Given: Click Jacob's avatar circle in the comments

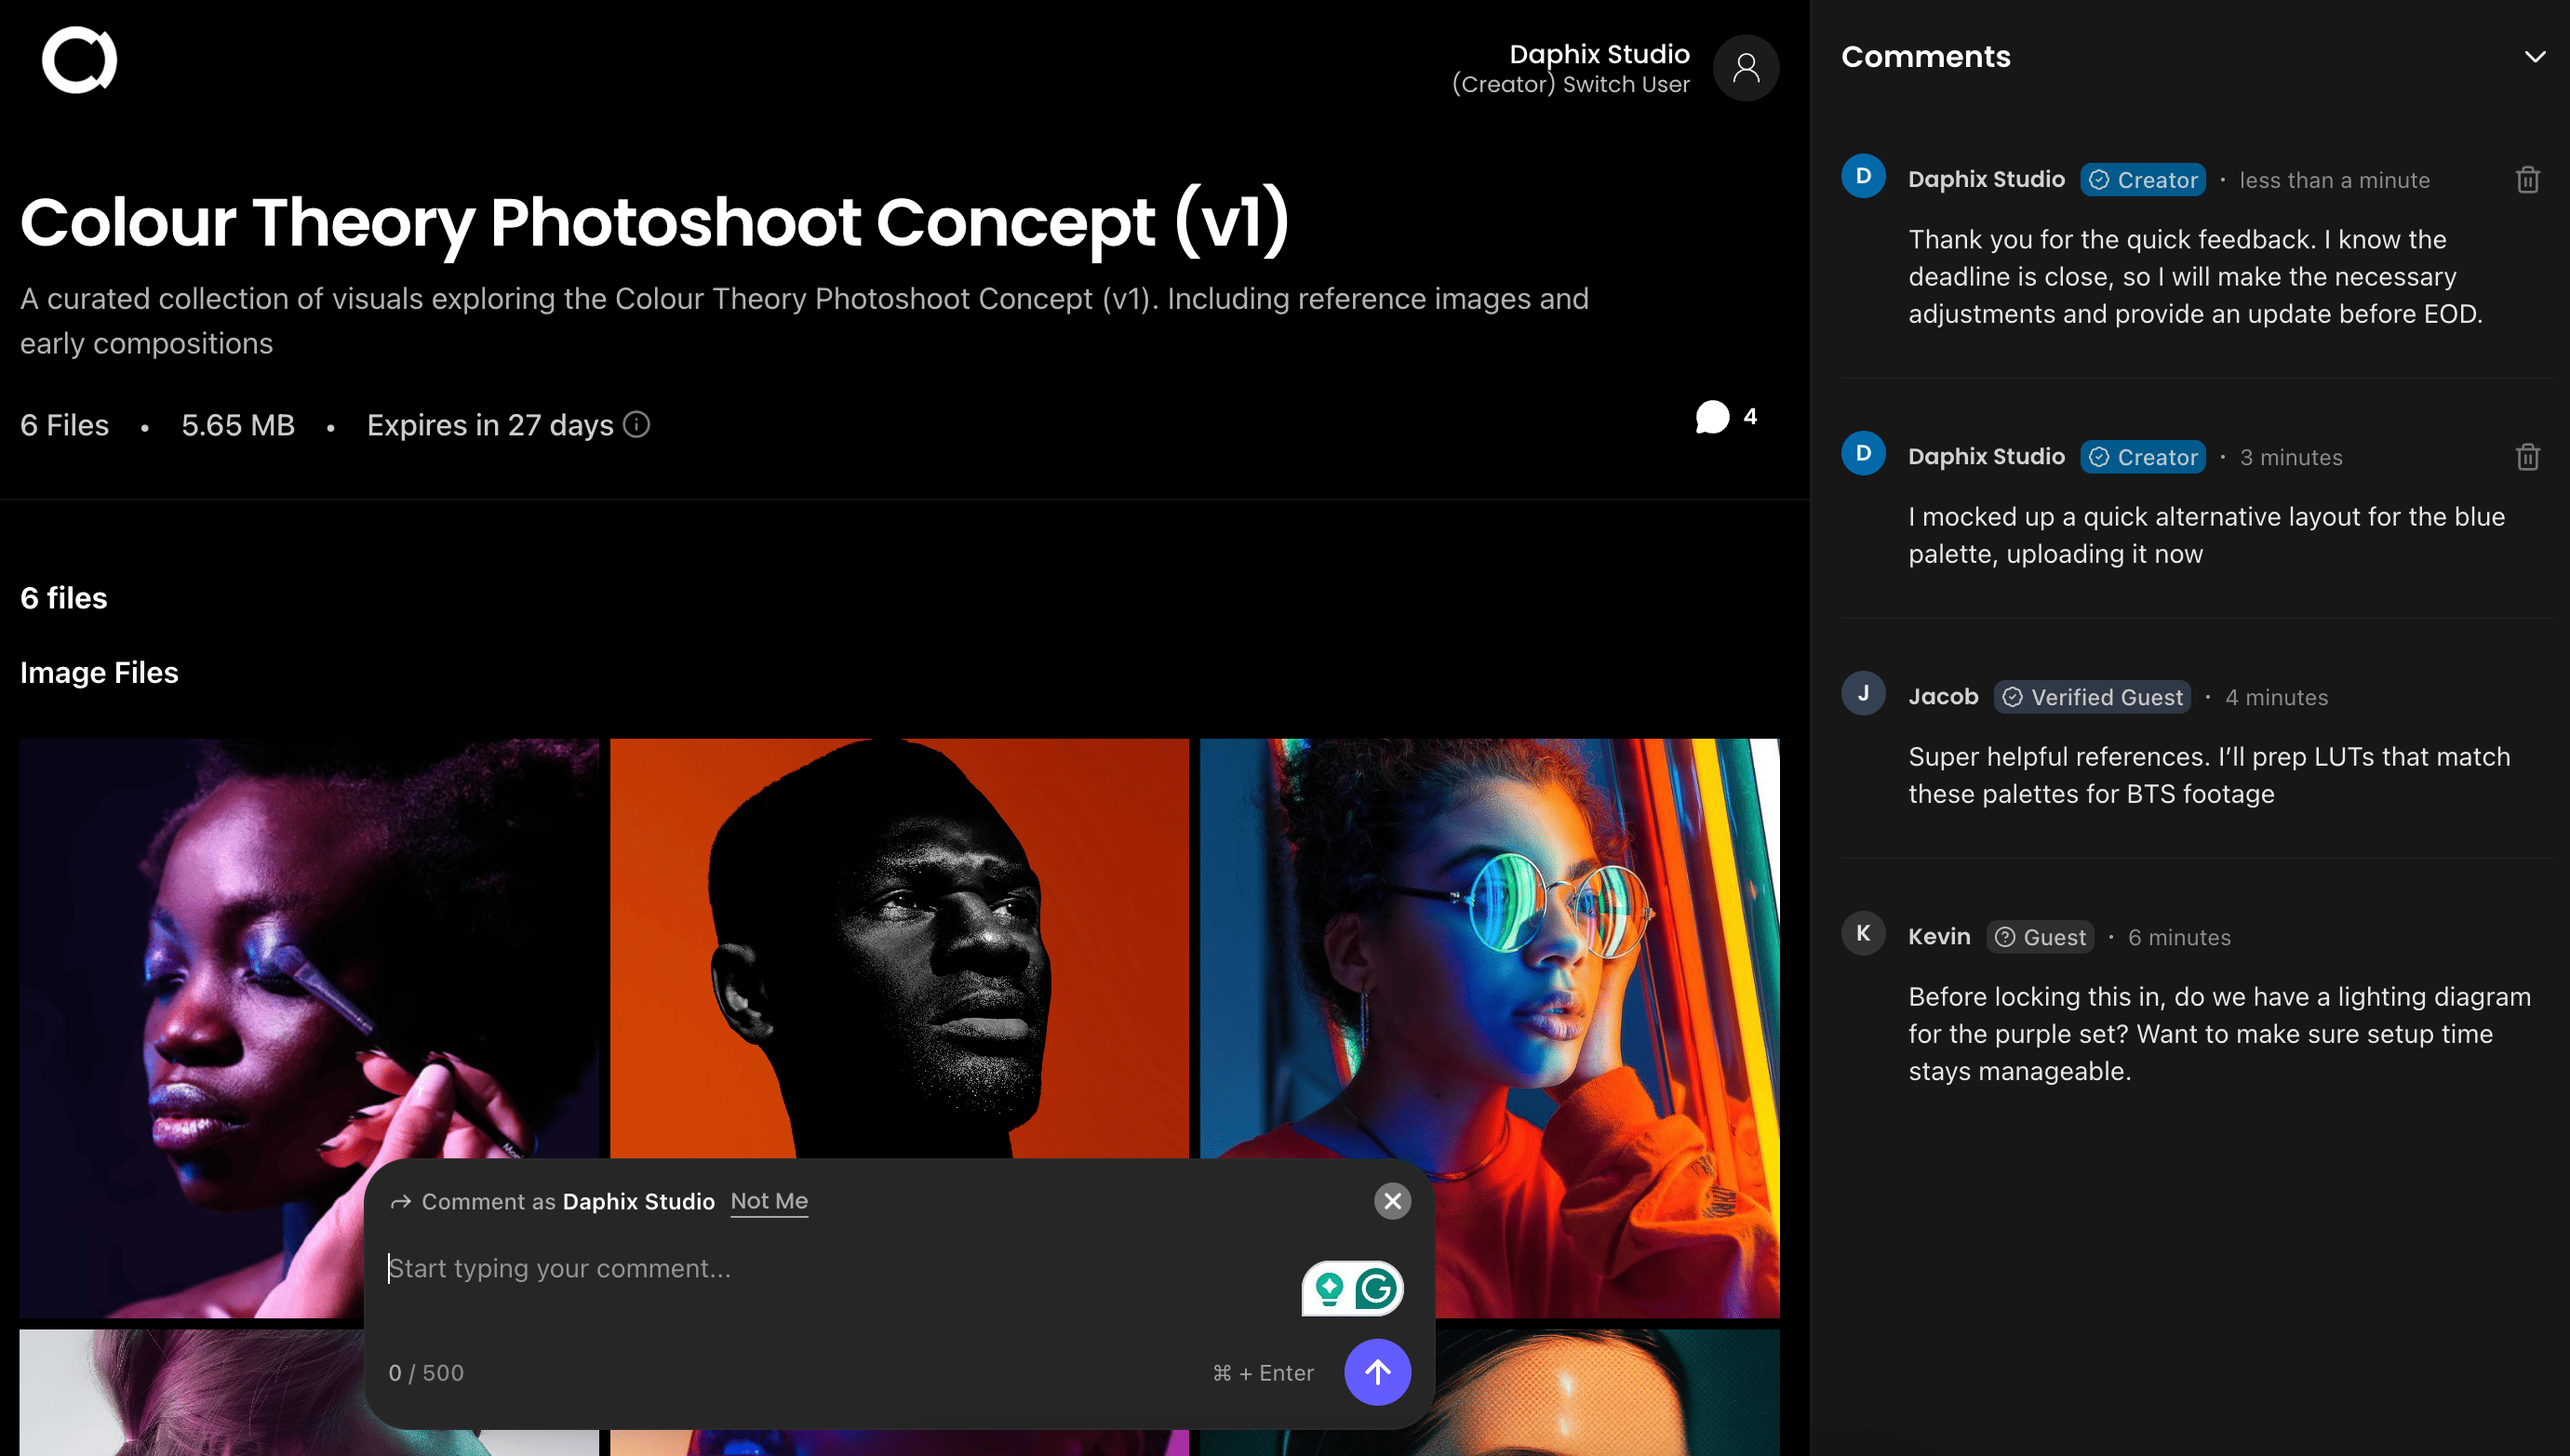Looking at the screenshot, I should coord(1863,693).
